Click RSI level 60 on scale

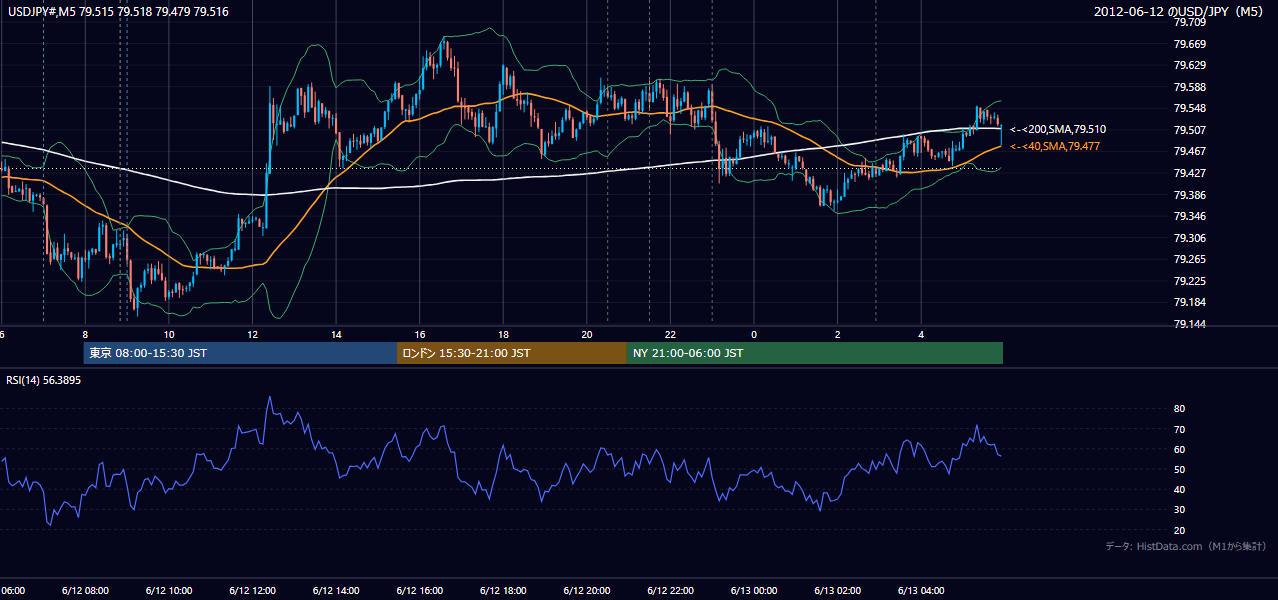tap(1180, 449)
